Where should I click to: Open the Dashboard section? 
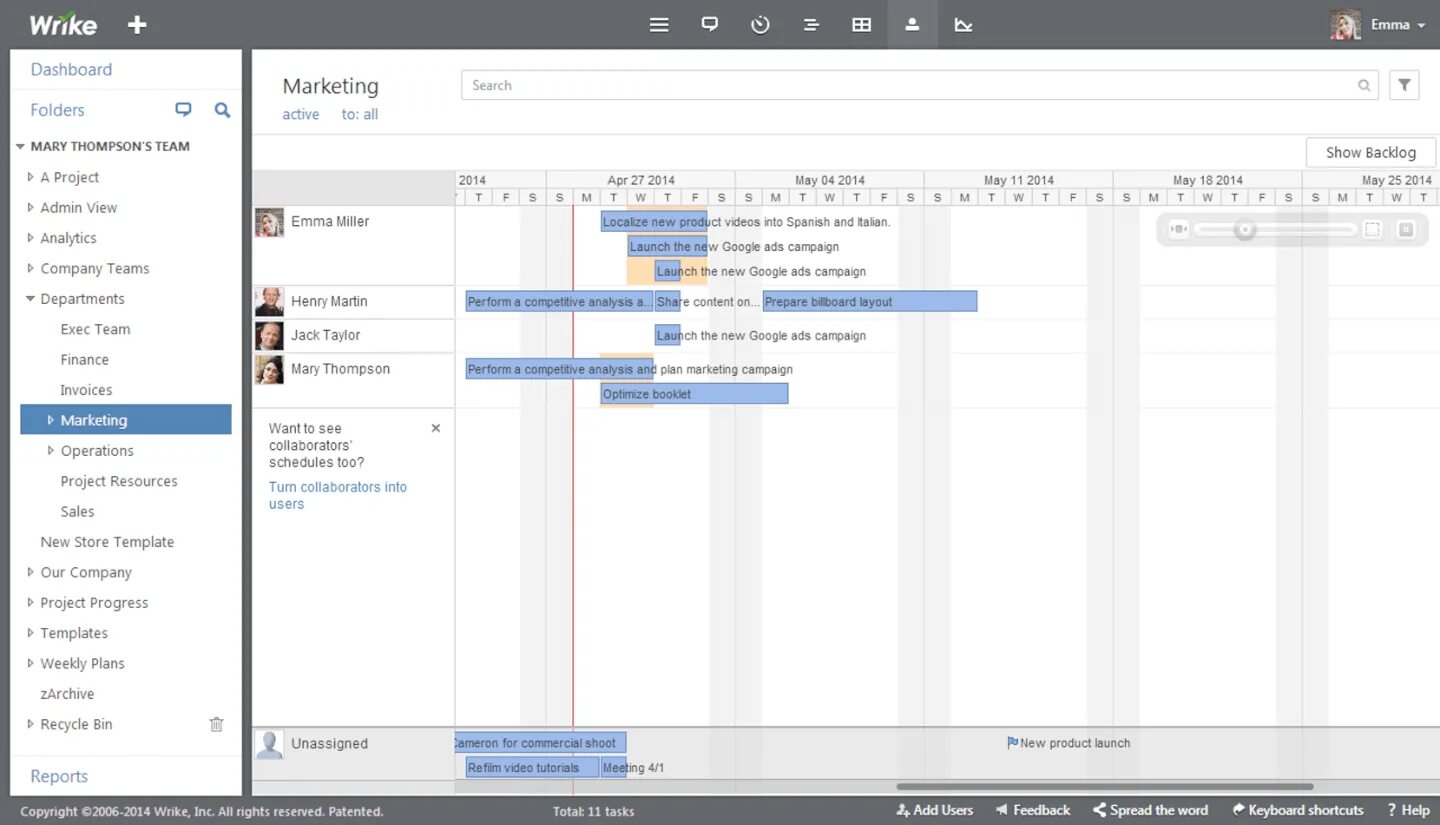coord(71,69)
